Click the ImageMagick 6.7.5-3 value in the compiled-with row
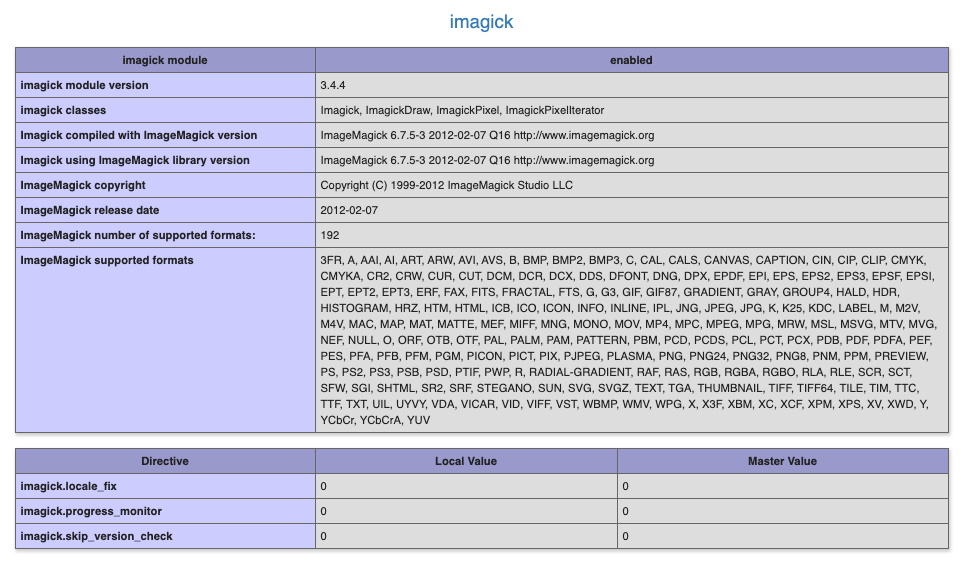 [487, 135]
